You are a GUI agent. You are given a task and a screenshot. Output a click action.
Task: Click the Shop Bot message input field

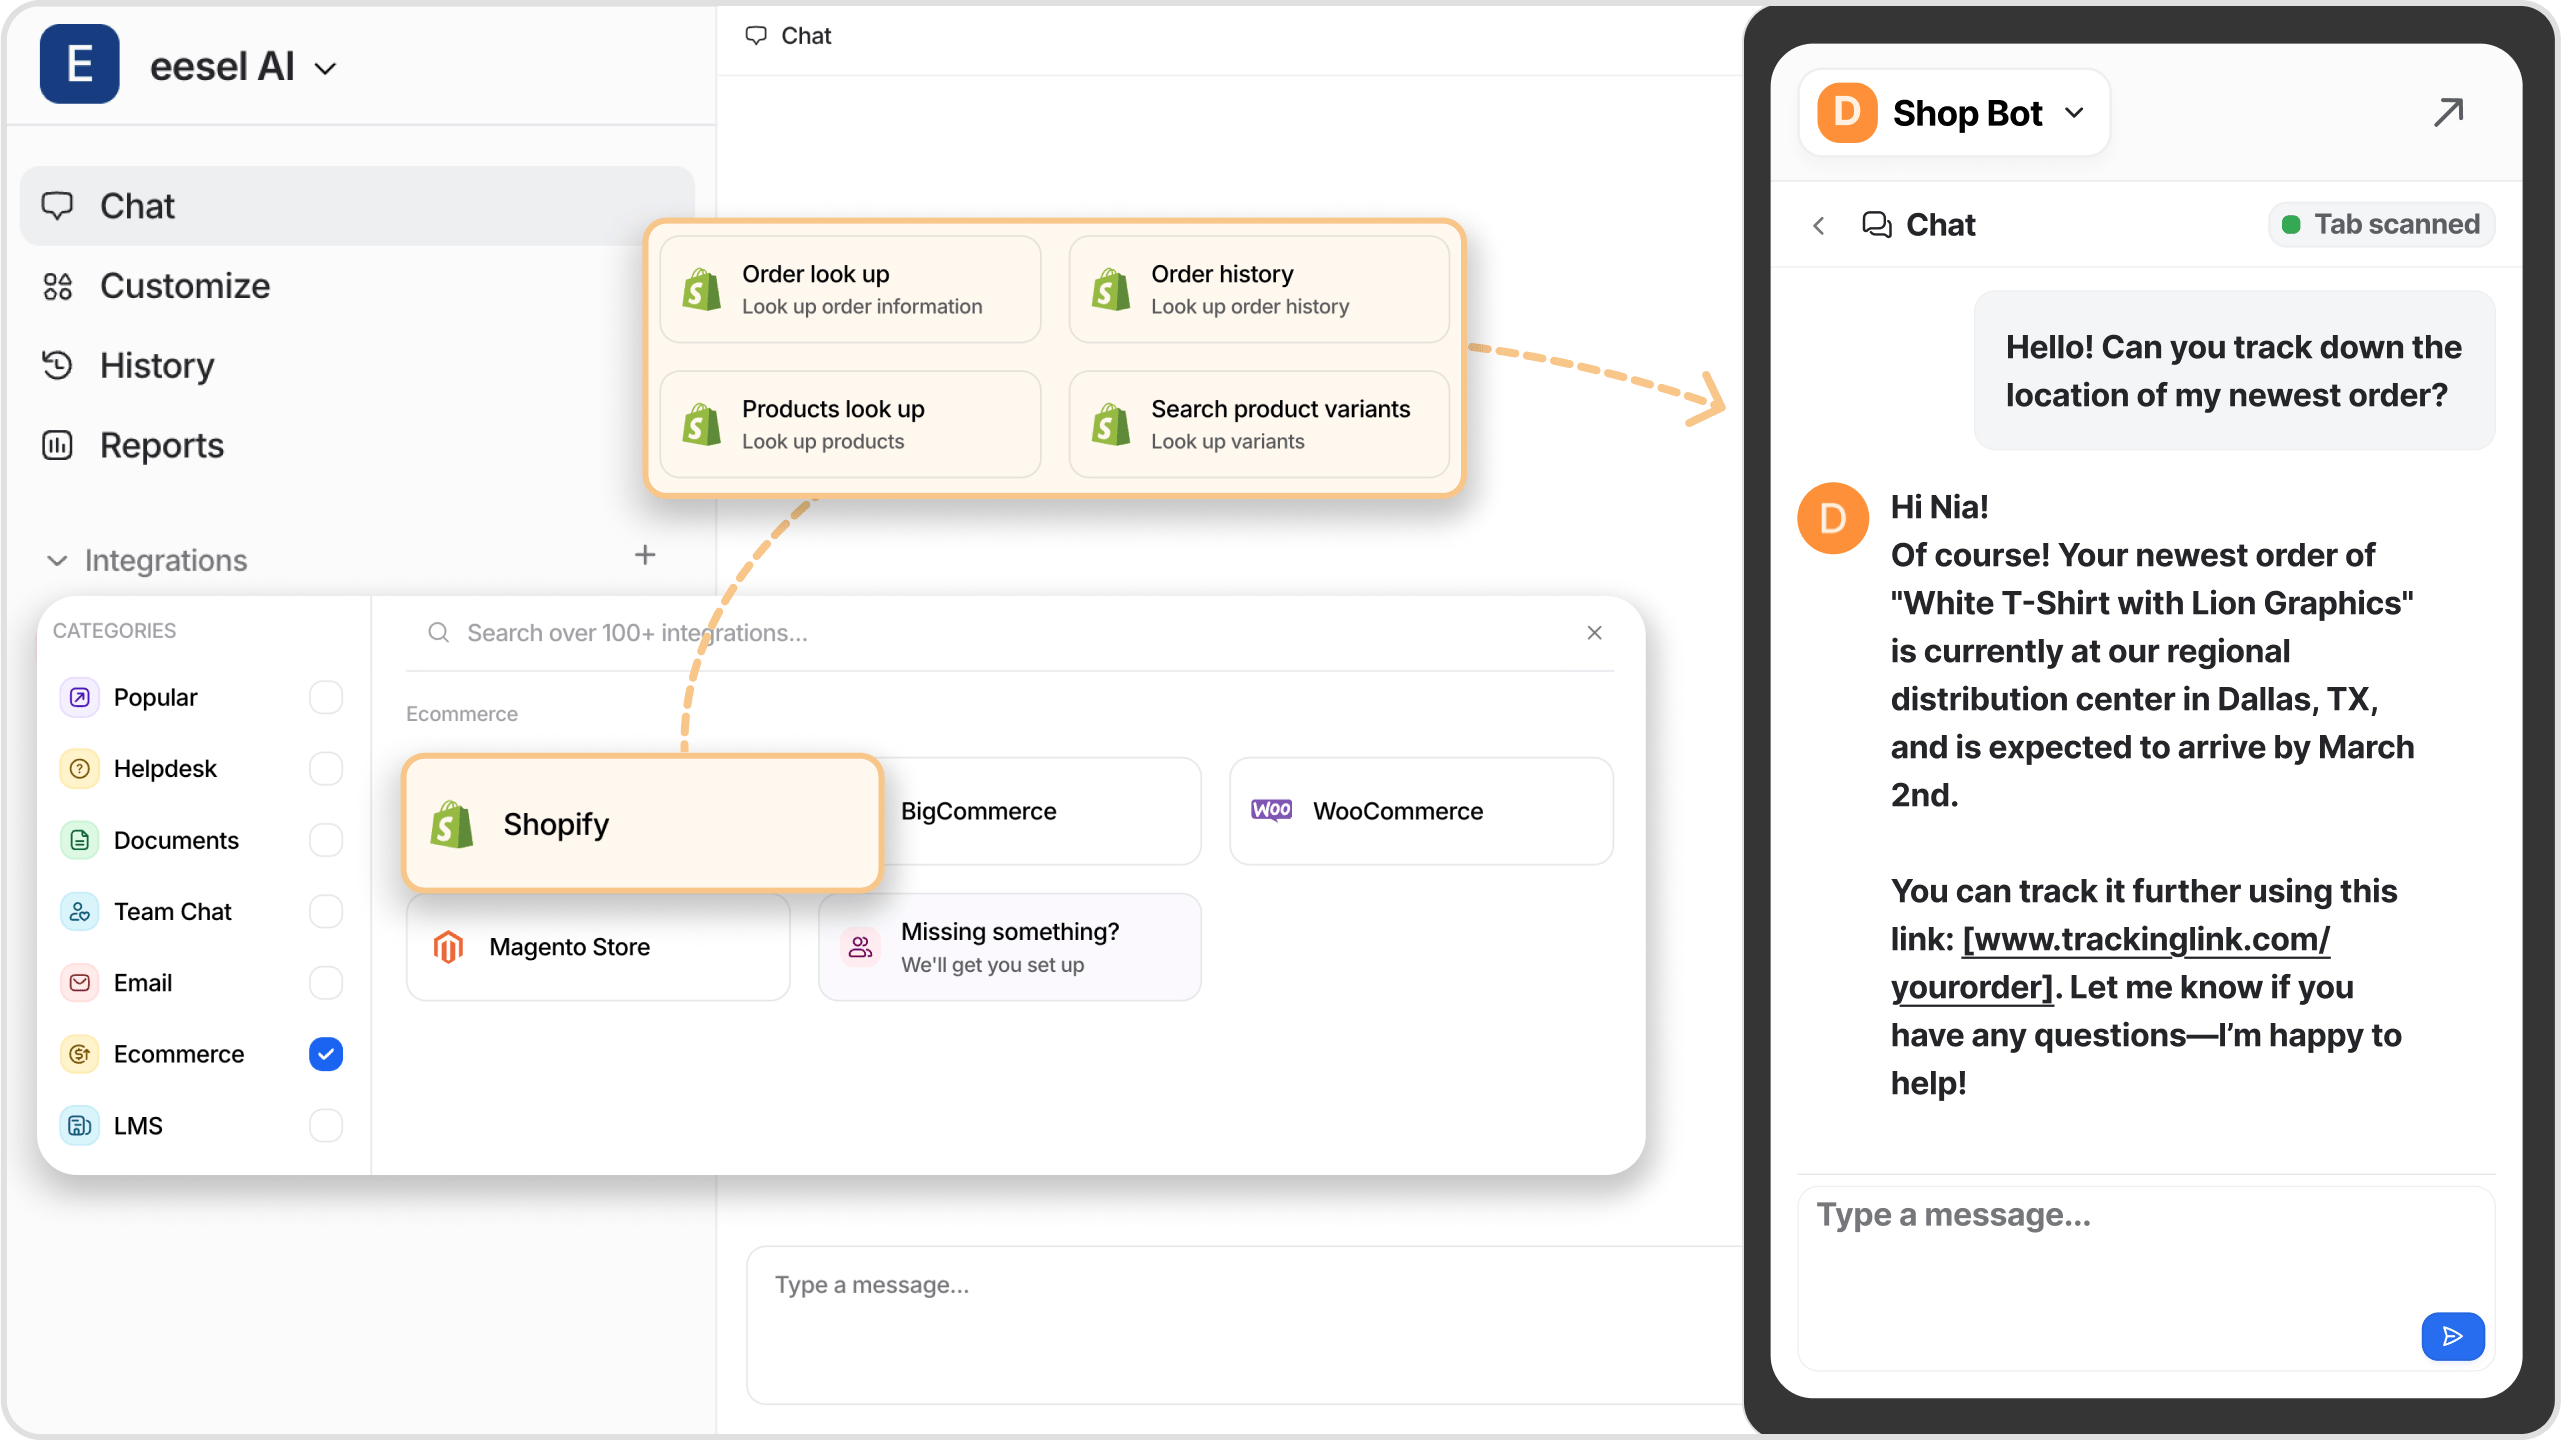tap(2146, 1278)
